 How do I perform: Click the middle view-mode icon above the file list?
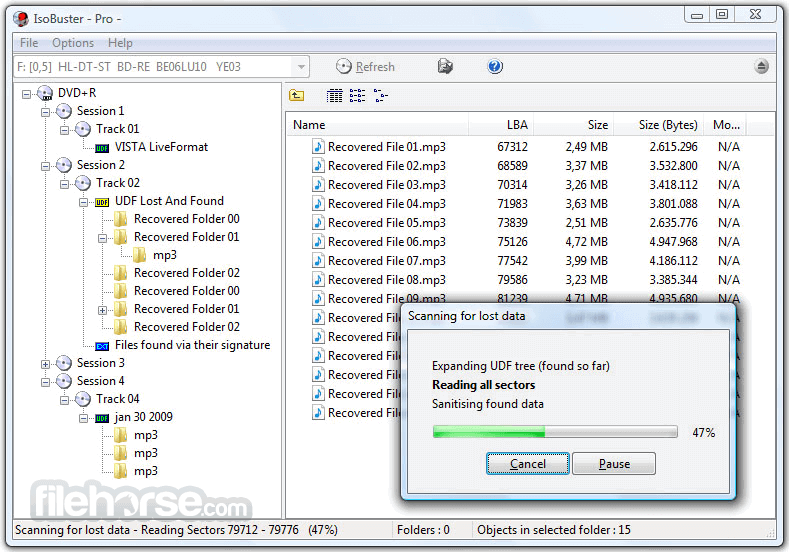[357, 96]
